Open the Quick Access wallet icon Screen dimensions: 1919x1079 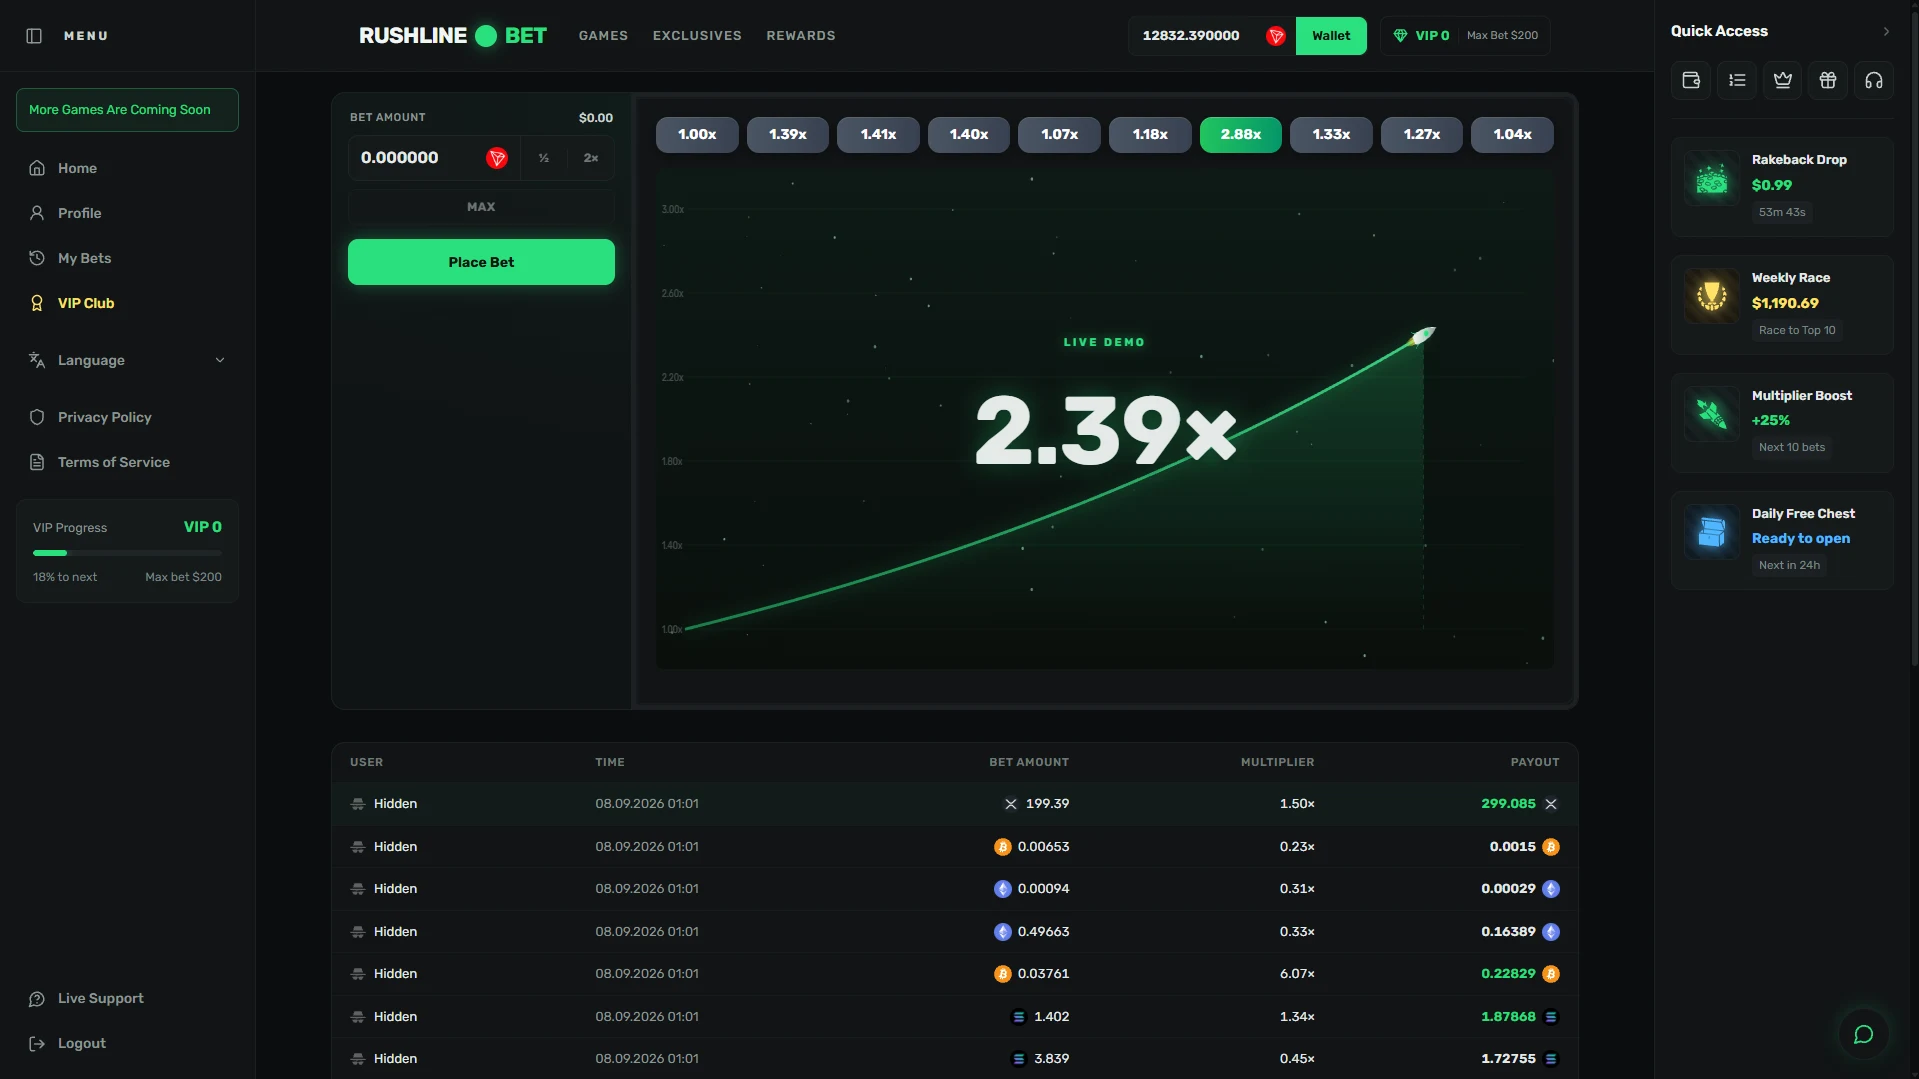pyautogui.click(x=1691, y=81)
